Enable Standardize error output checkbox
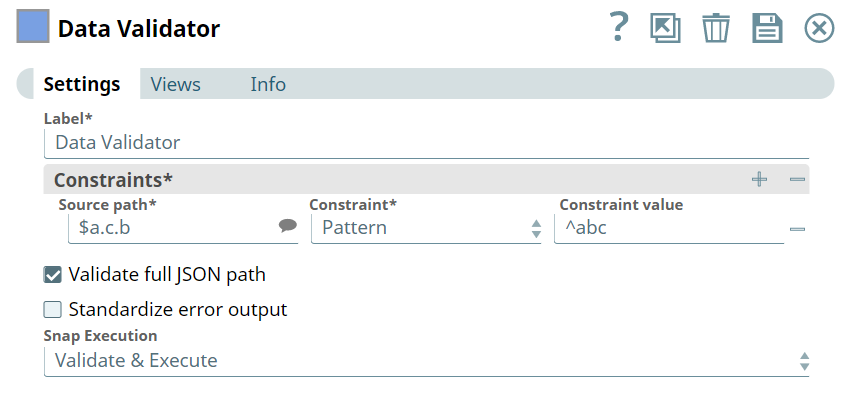The width and height of the screenshot is (850, 406). (x=53, y=310)
